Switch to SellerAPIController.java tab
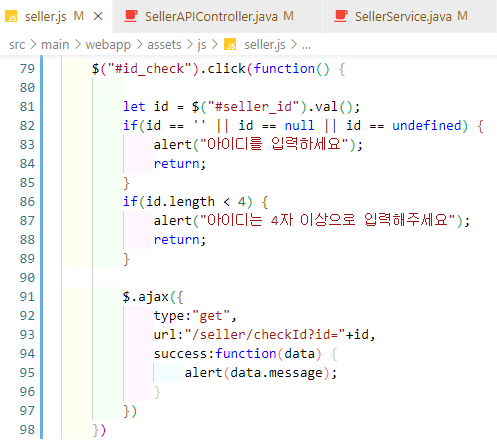Image resolution: width=497 pixels, height=440 pixels. 217,16
